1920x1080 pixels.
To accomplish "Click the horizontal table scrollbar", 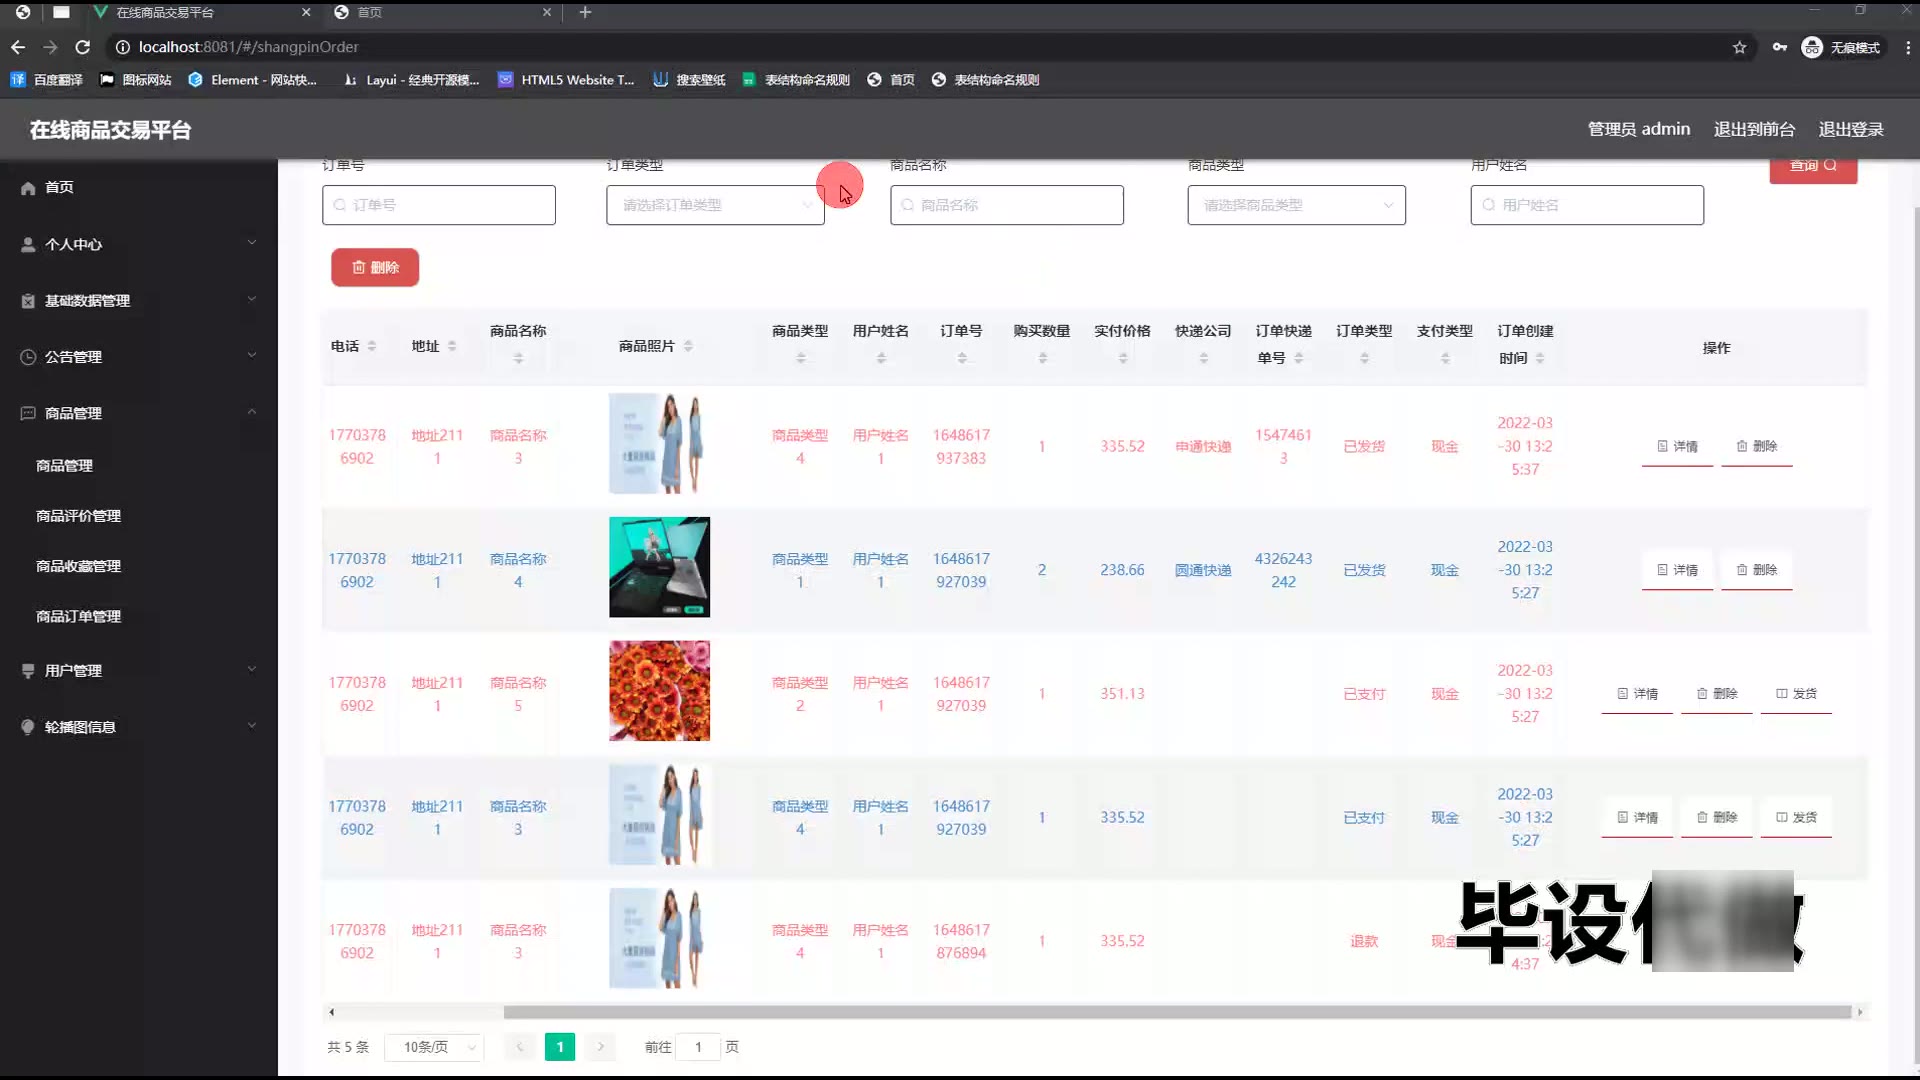I will tap(1177, 1012).
